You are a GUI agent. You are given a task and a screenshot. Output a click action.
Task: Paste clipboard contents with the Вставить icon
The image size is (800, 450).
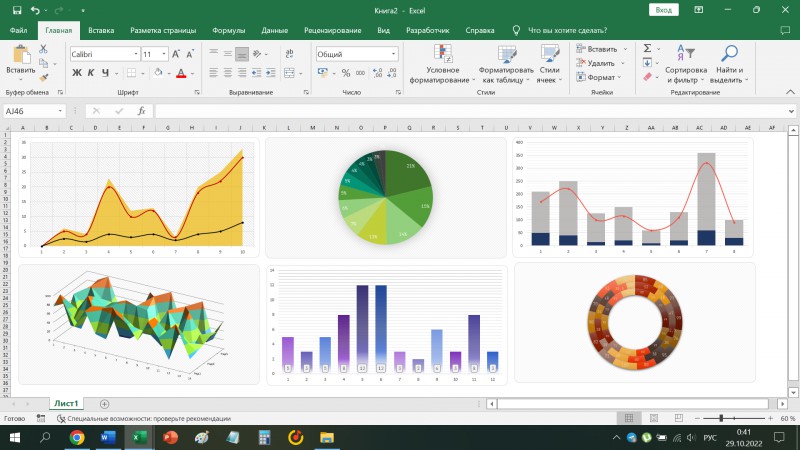21,55
